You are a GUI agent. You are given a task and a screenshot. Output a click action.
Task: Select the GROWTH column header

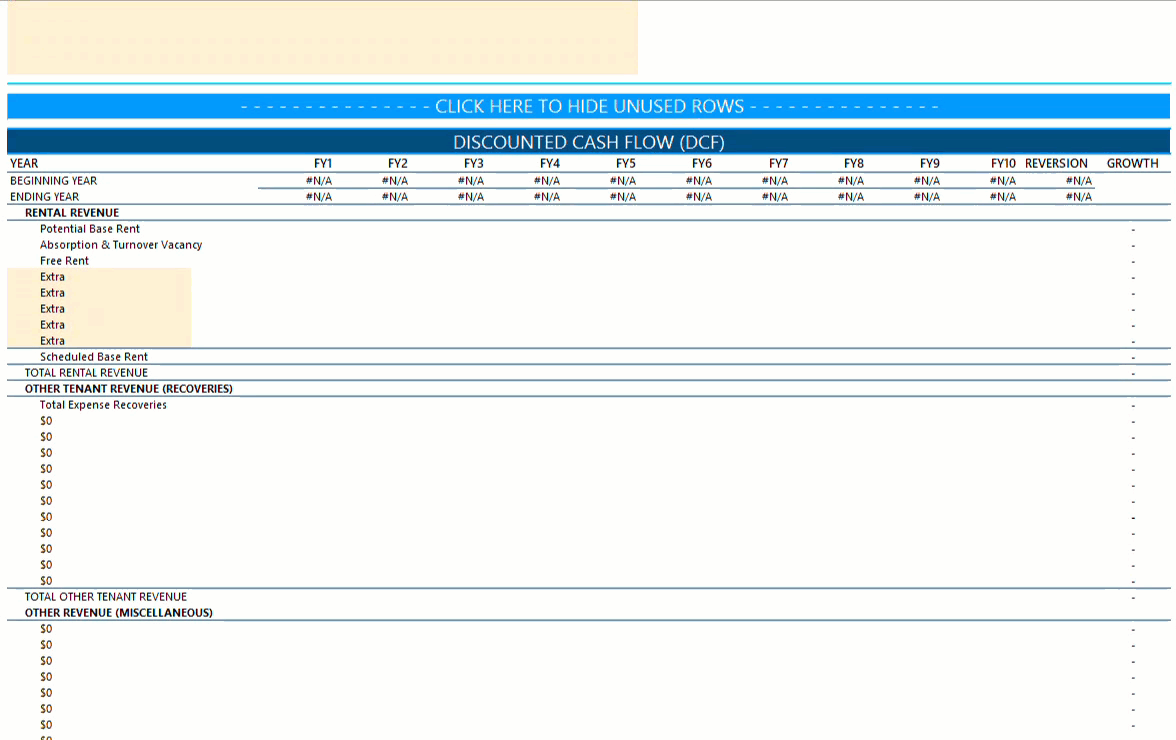coord(1132,163)
